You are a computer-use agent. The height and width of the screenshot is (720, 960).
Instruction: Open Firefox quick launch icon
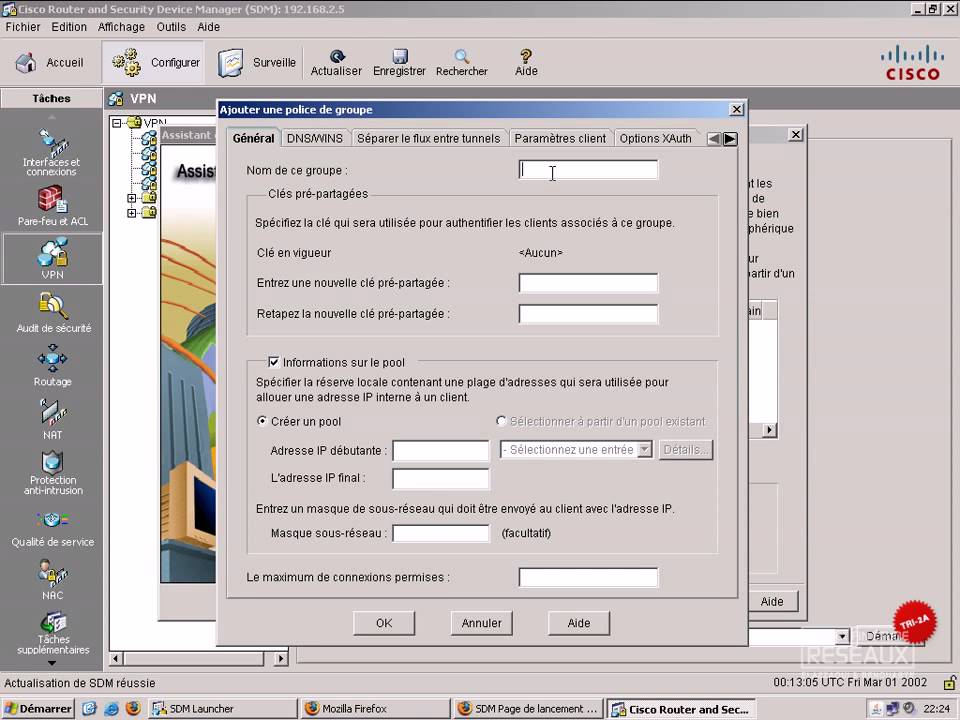pyautogui.click(x=133, y=709)
